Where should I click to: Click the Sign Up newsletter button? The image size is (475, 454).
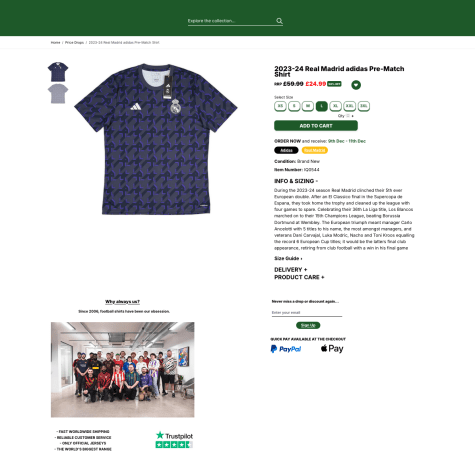point(308,325)
